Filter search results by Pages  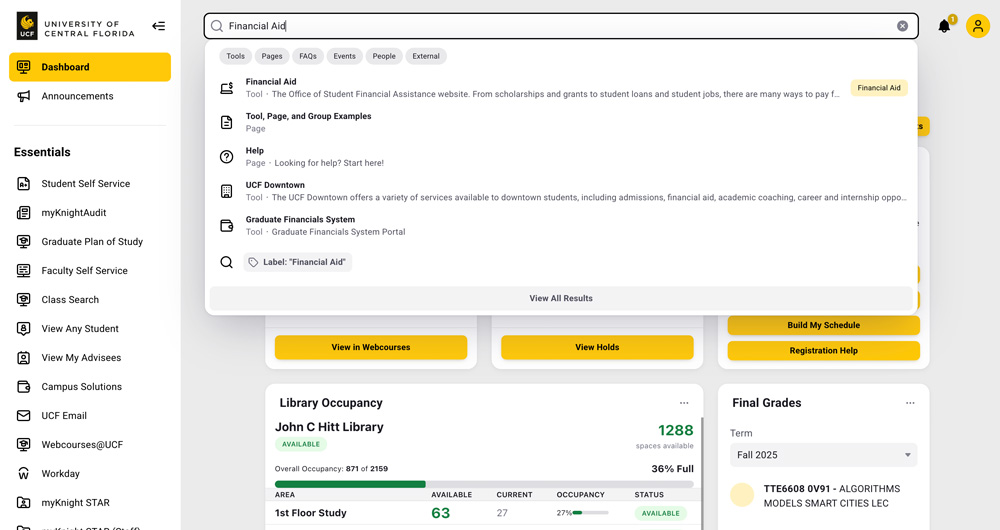click(272, 56)
